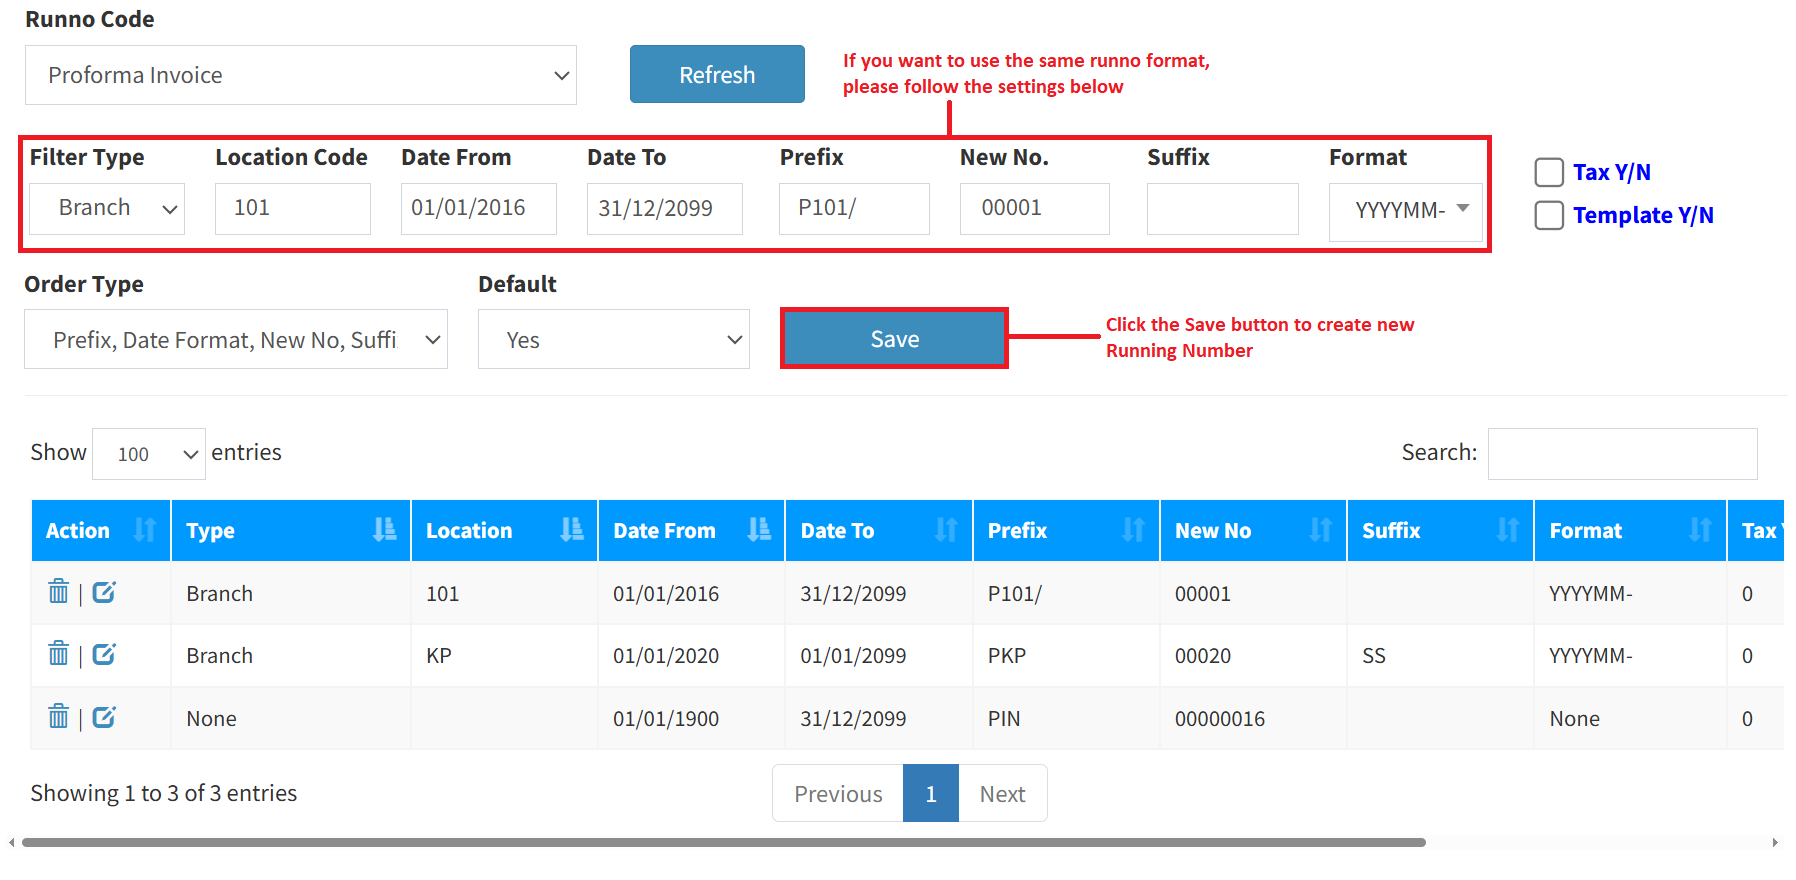The width and height of the screenshot is (1796, 880).
Task: Sort table by Date To column
Action: click(x=878, y=530)
